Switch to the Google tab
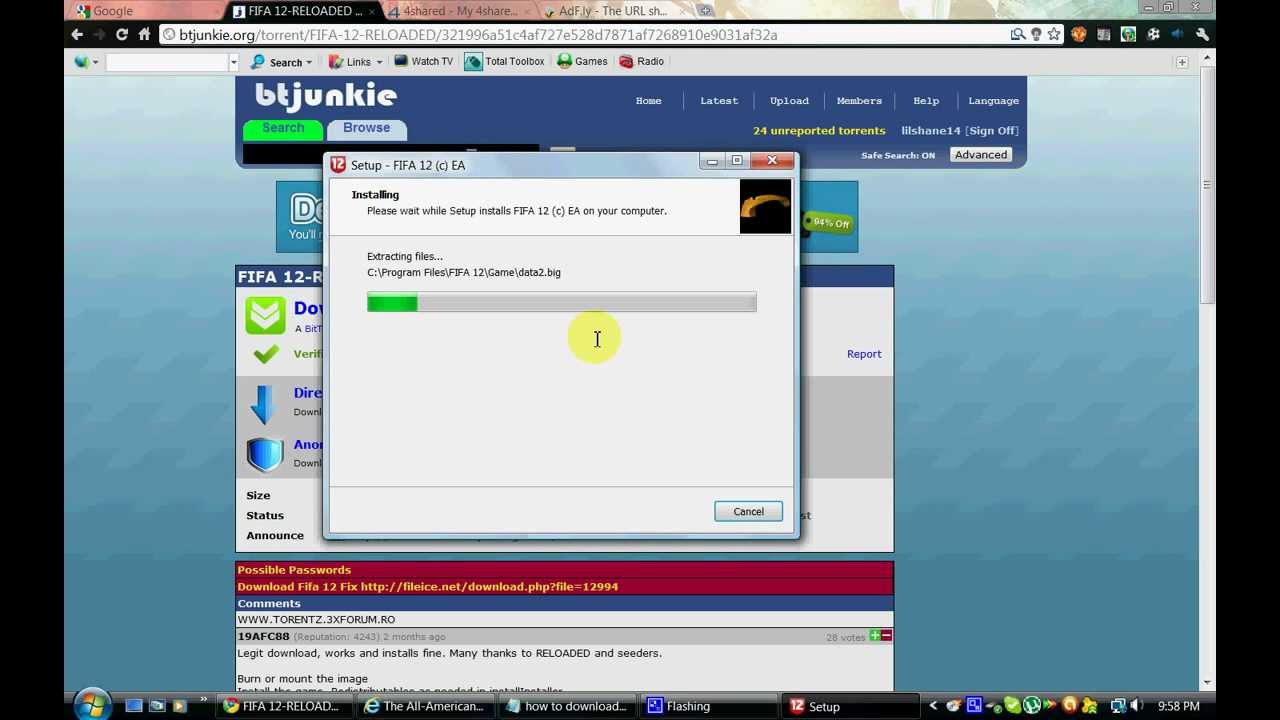 pyautogui.click(x=140, y=11)
